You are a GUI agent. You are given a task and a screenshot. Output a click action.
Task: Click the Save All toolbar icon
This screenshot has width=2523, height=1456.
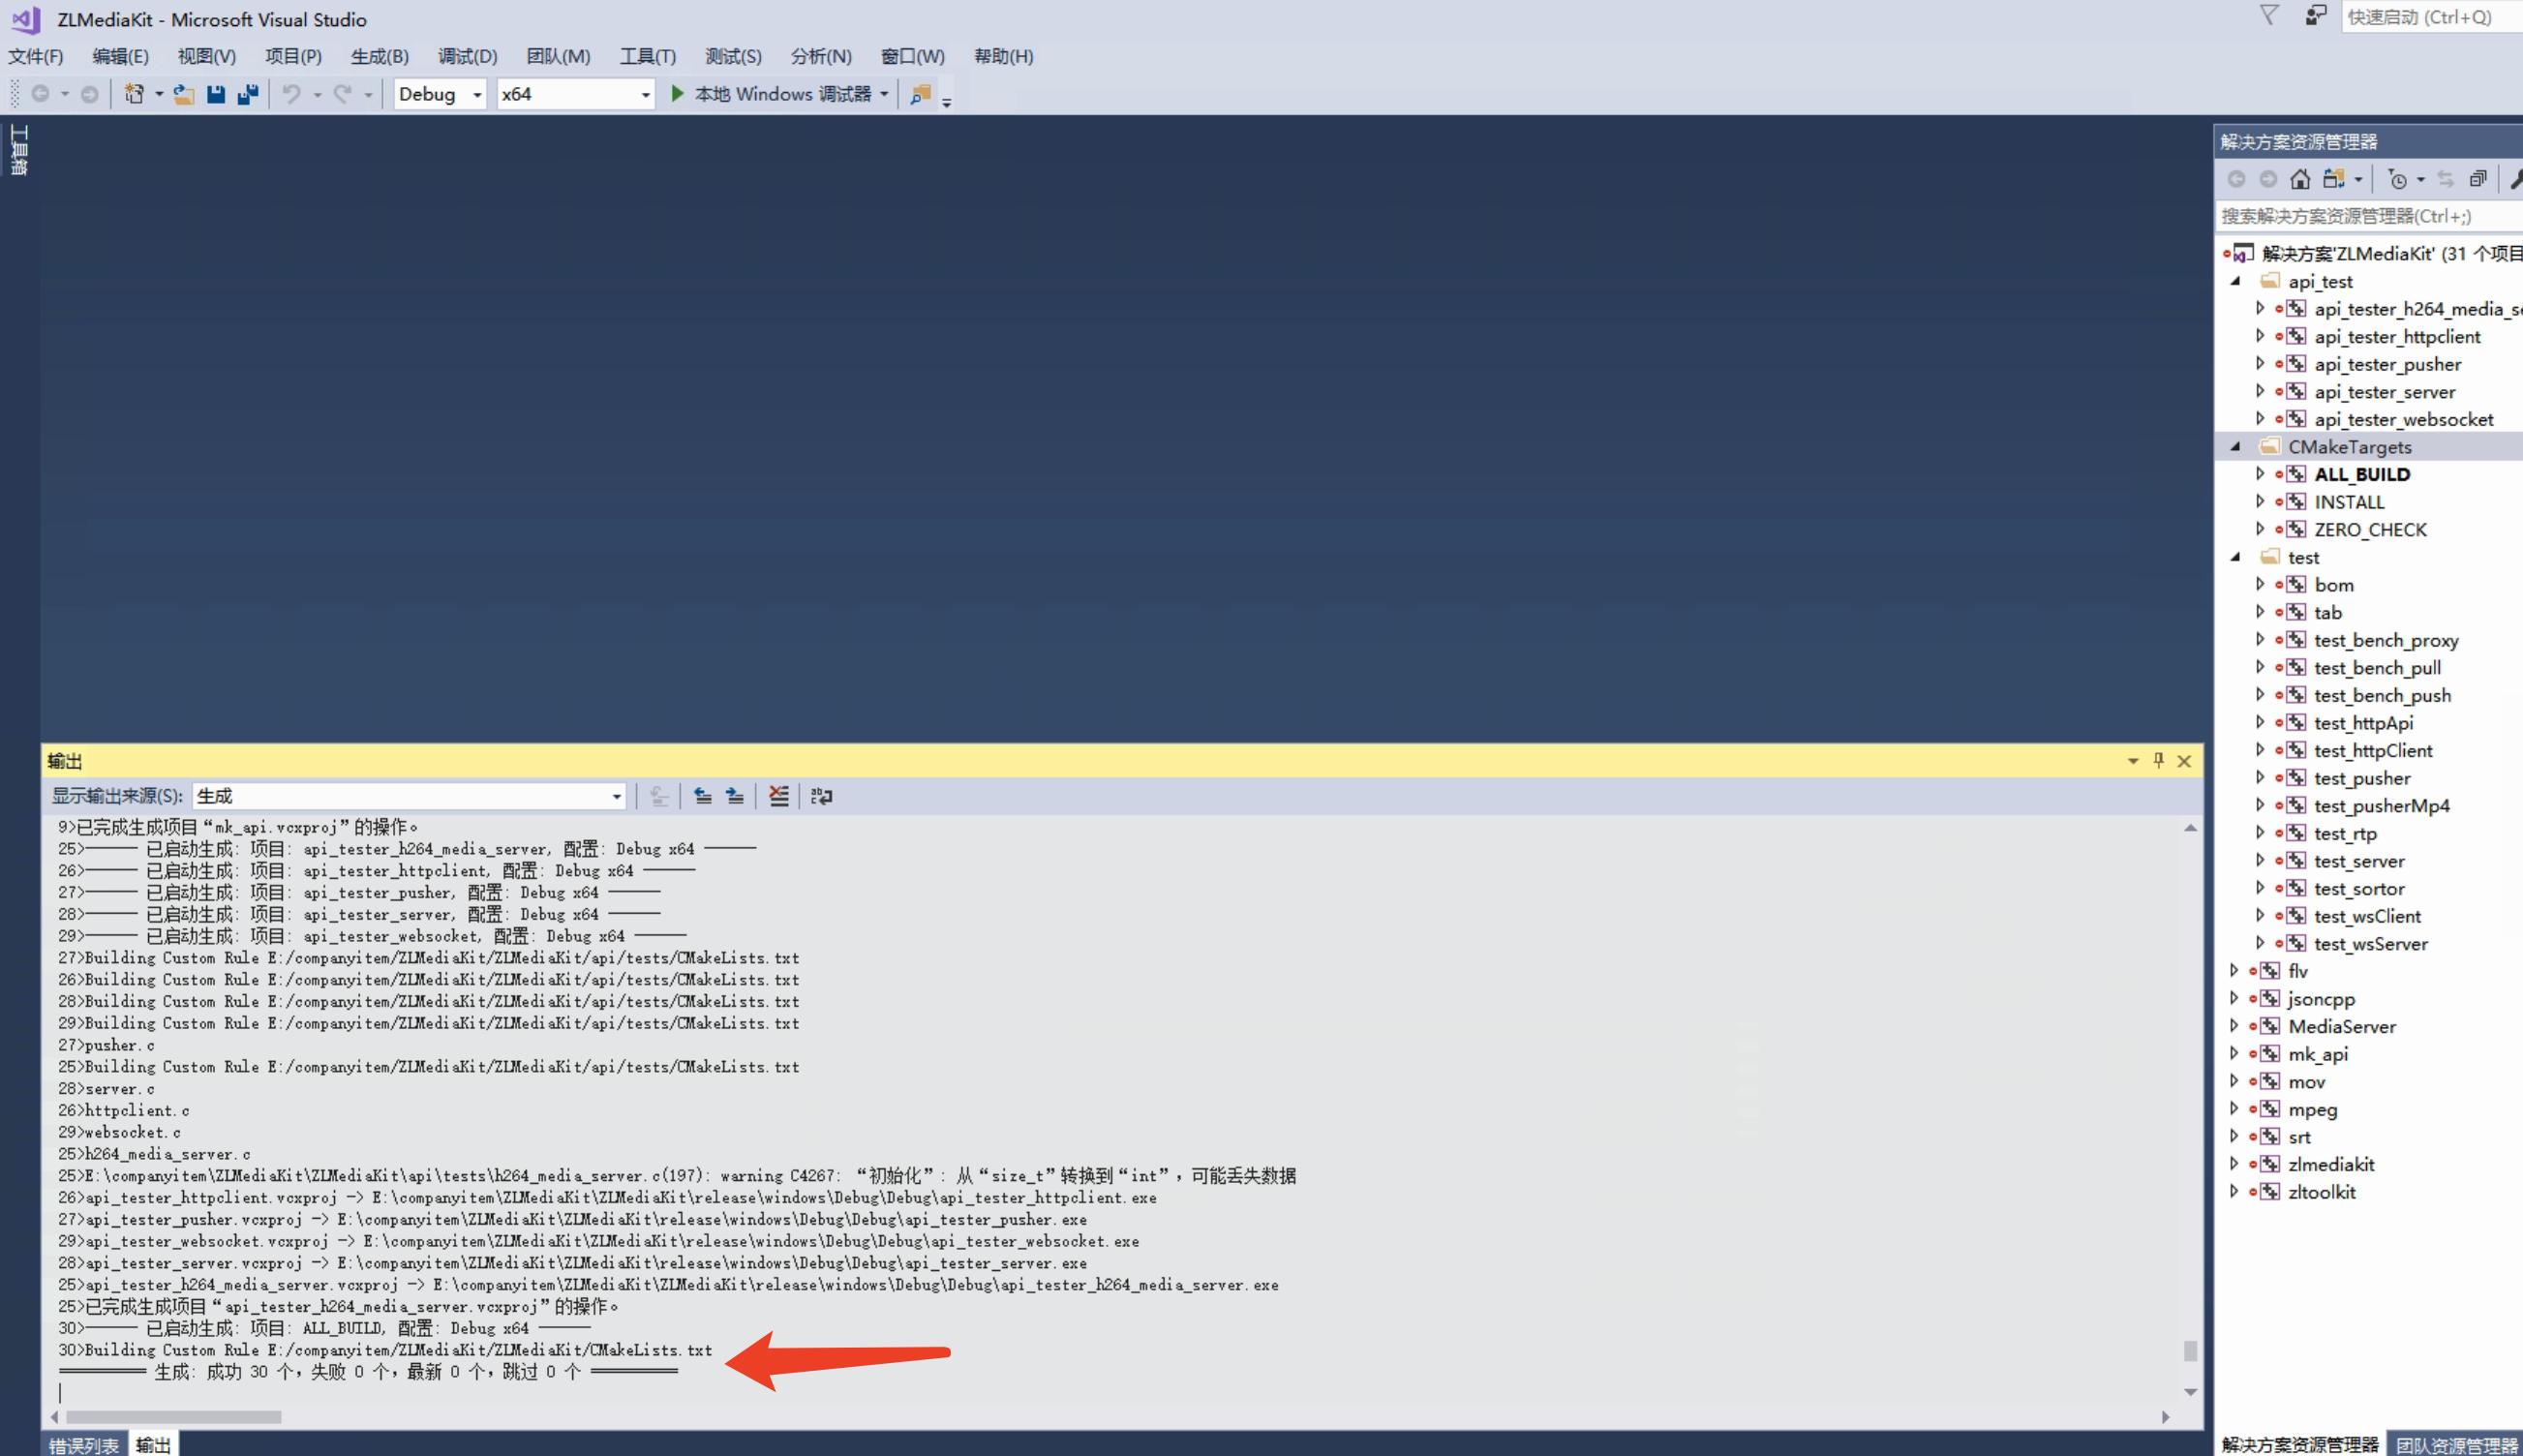tap(247, 94)
